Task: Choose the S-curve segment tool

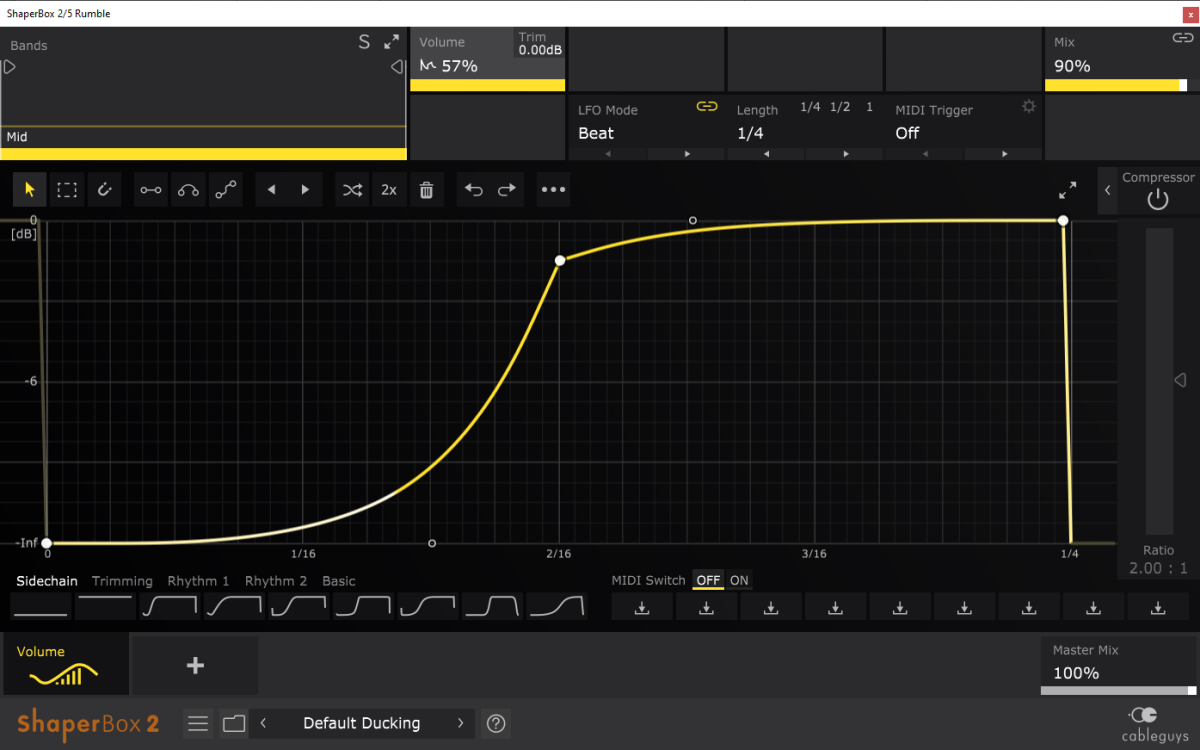Action: point(227,189)
